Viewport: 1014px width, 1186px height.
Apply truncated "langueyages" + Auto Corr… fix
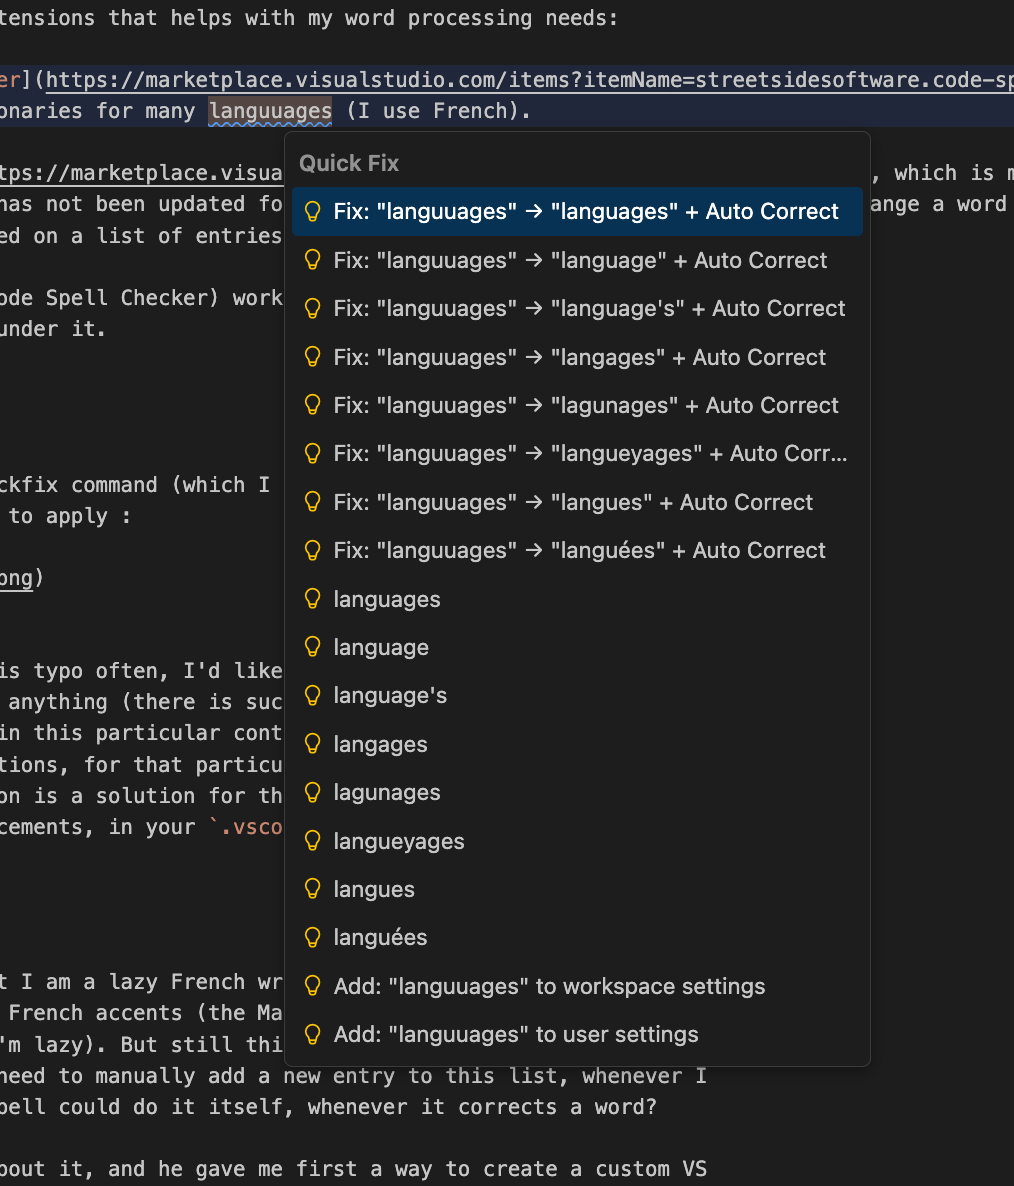pos(590,454)
